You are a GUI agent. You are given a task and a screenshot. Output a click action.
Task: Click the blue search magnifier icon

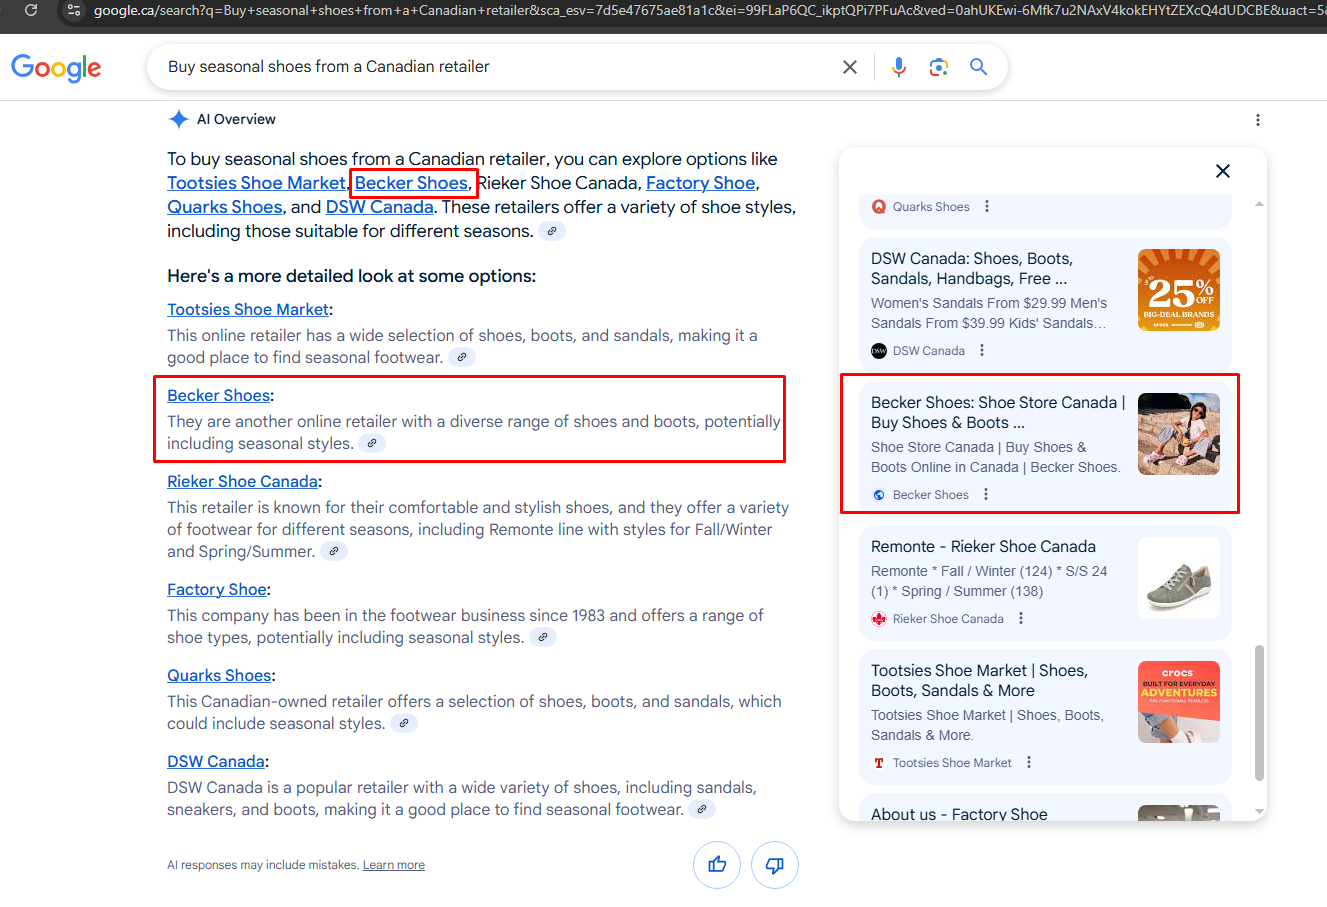pyautogui.click(x=978, y=67)
